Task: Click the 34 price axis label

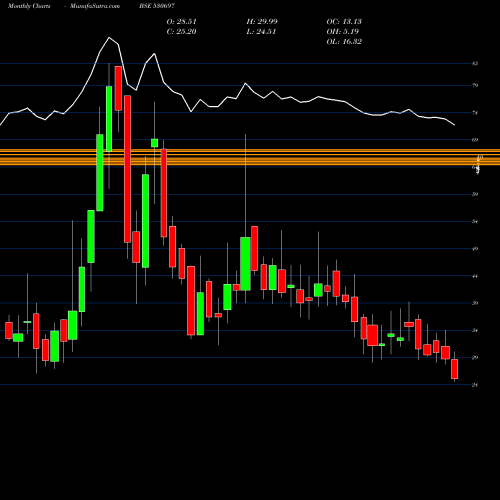Action: click(475, 331)
